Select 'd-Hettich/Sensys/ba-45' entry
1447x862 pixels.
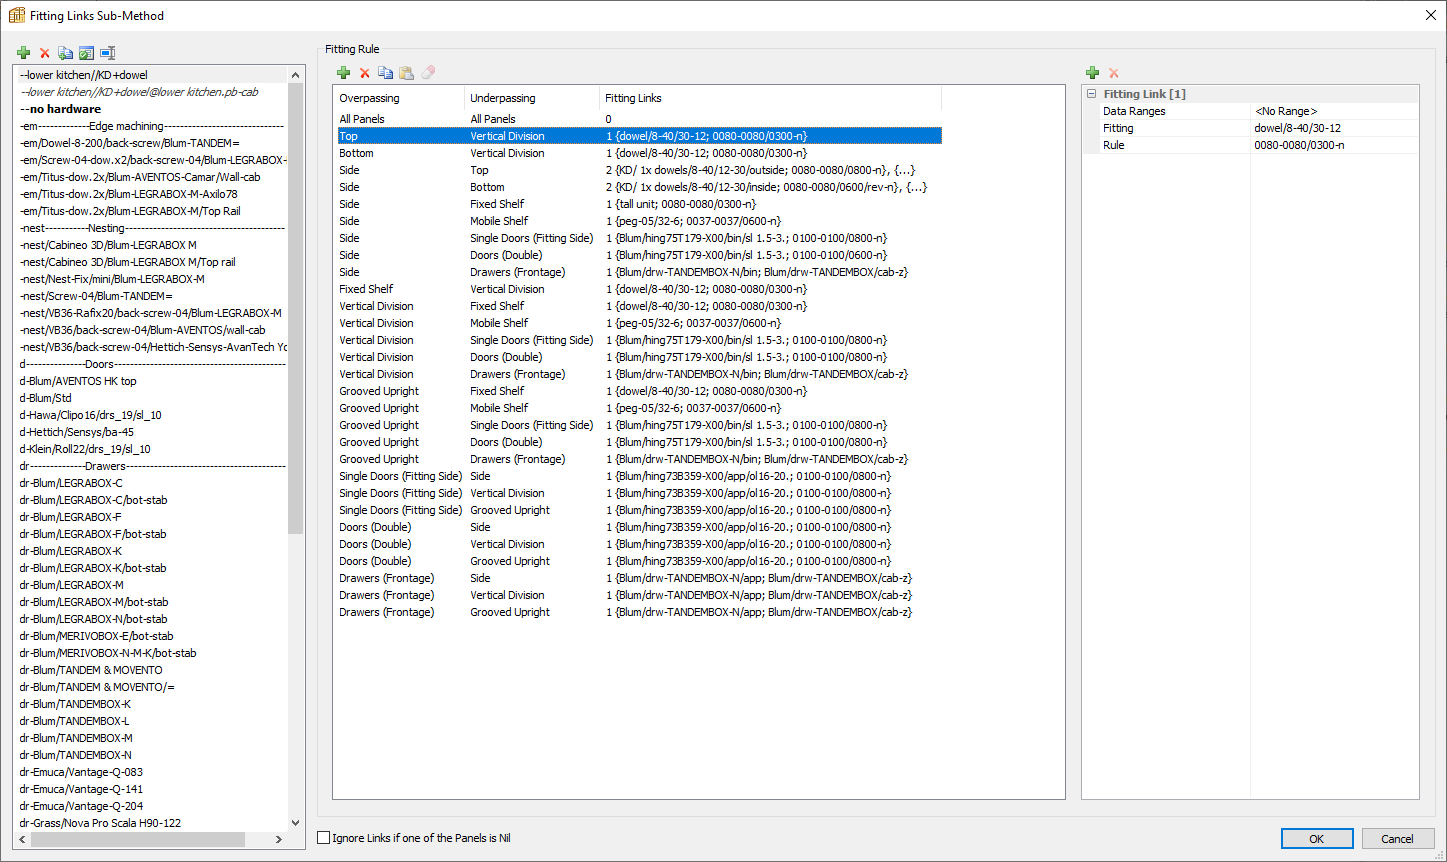(x=152, y=432)
